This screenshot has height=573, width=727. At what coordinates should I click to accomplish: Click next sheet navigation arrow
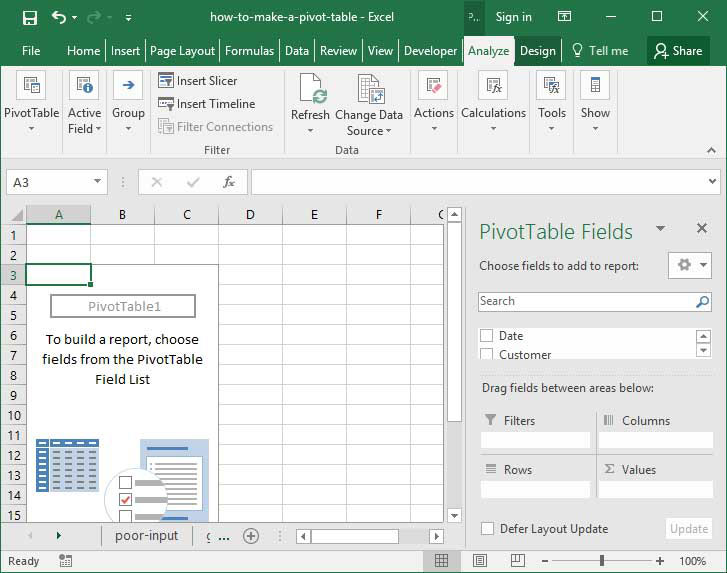(x=58, y=536)
